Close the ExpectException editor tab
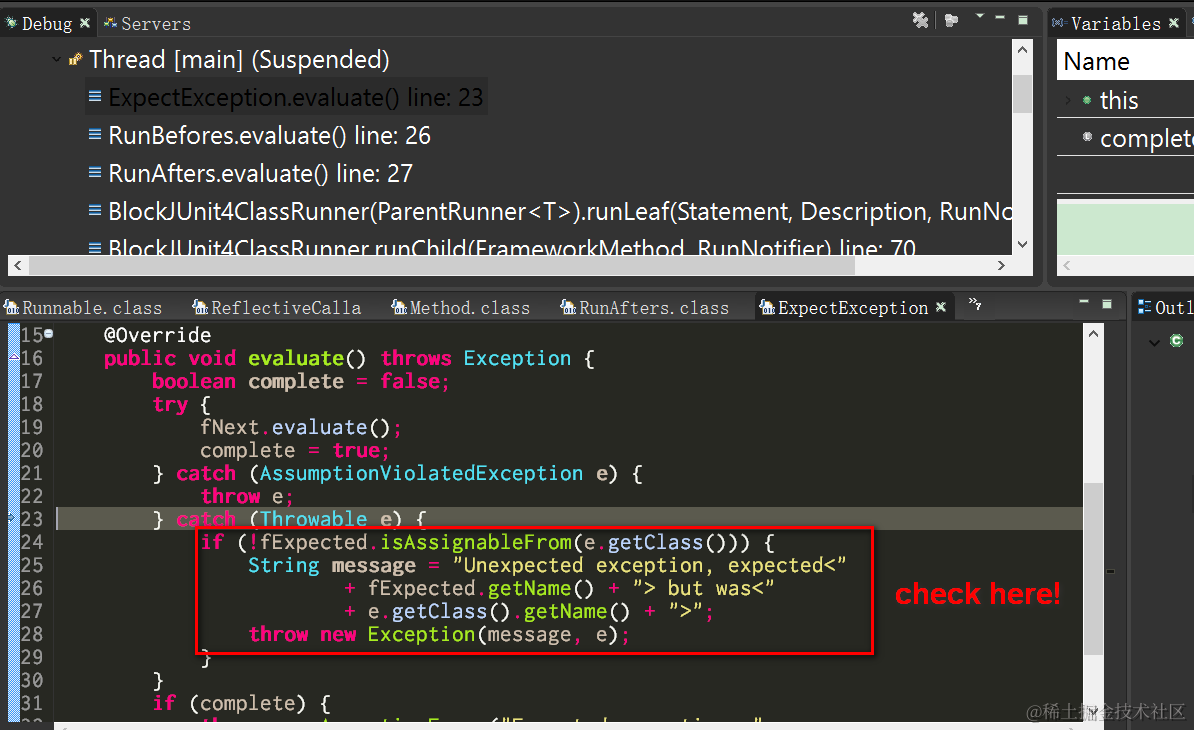Screen dimensions: 1194x730 pos(940,307)
